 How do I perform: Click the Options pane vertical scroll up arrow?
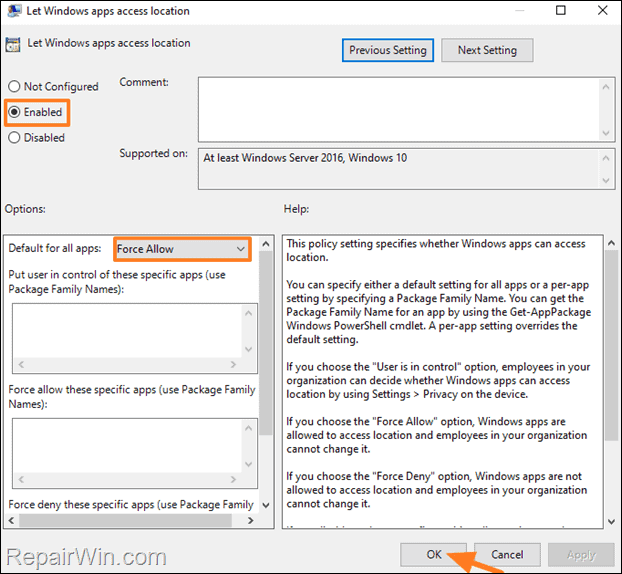266,244
